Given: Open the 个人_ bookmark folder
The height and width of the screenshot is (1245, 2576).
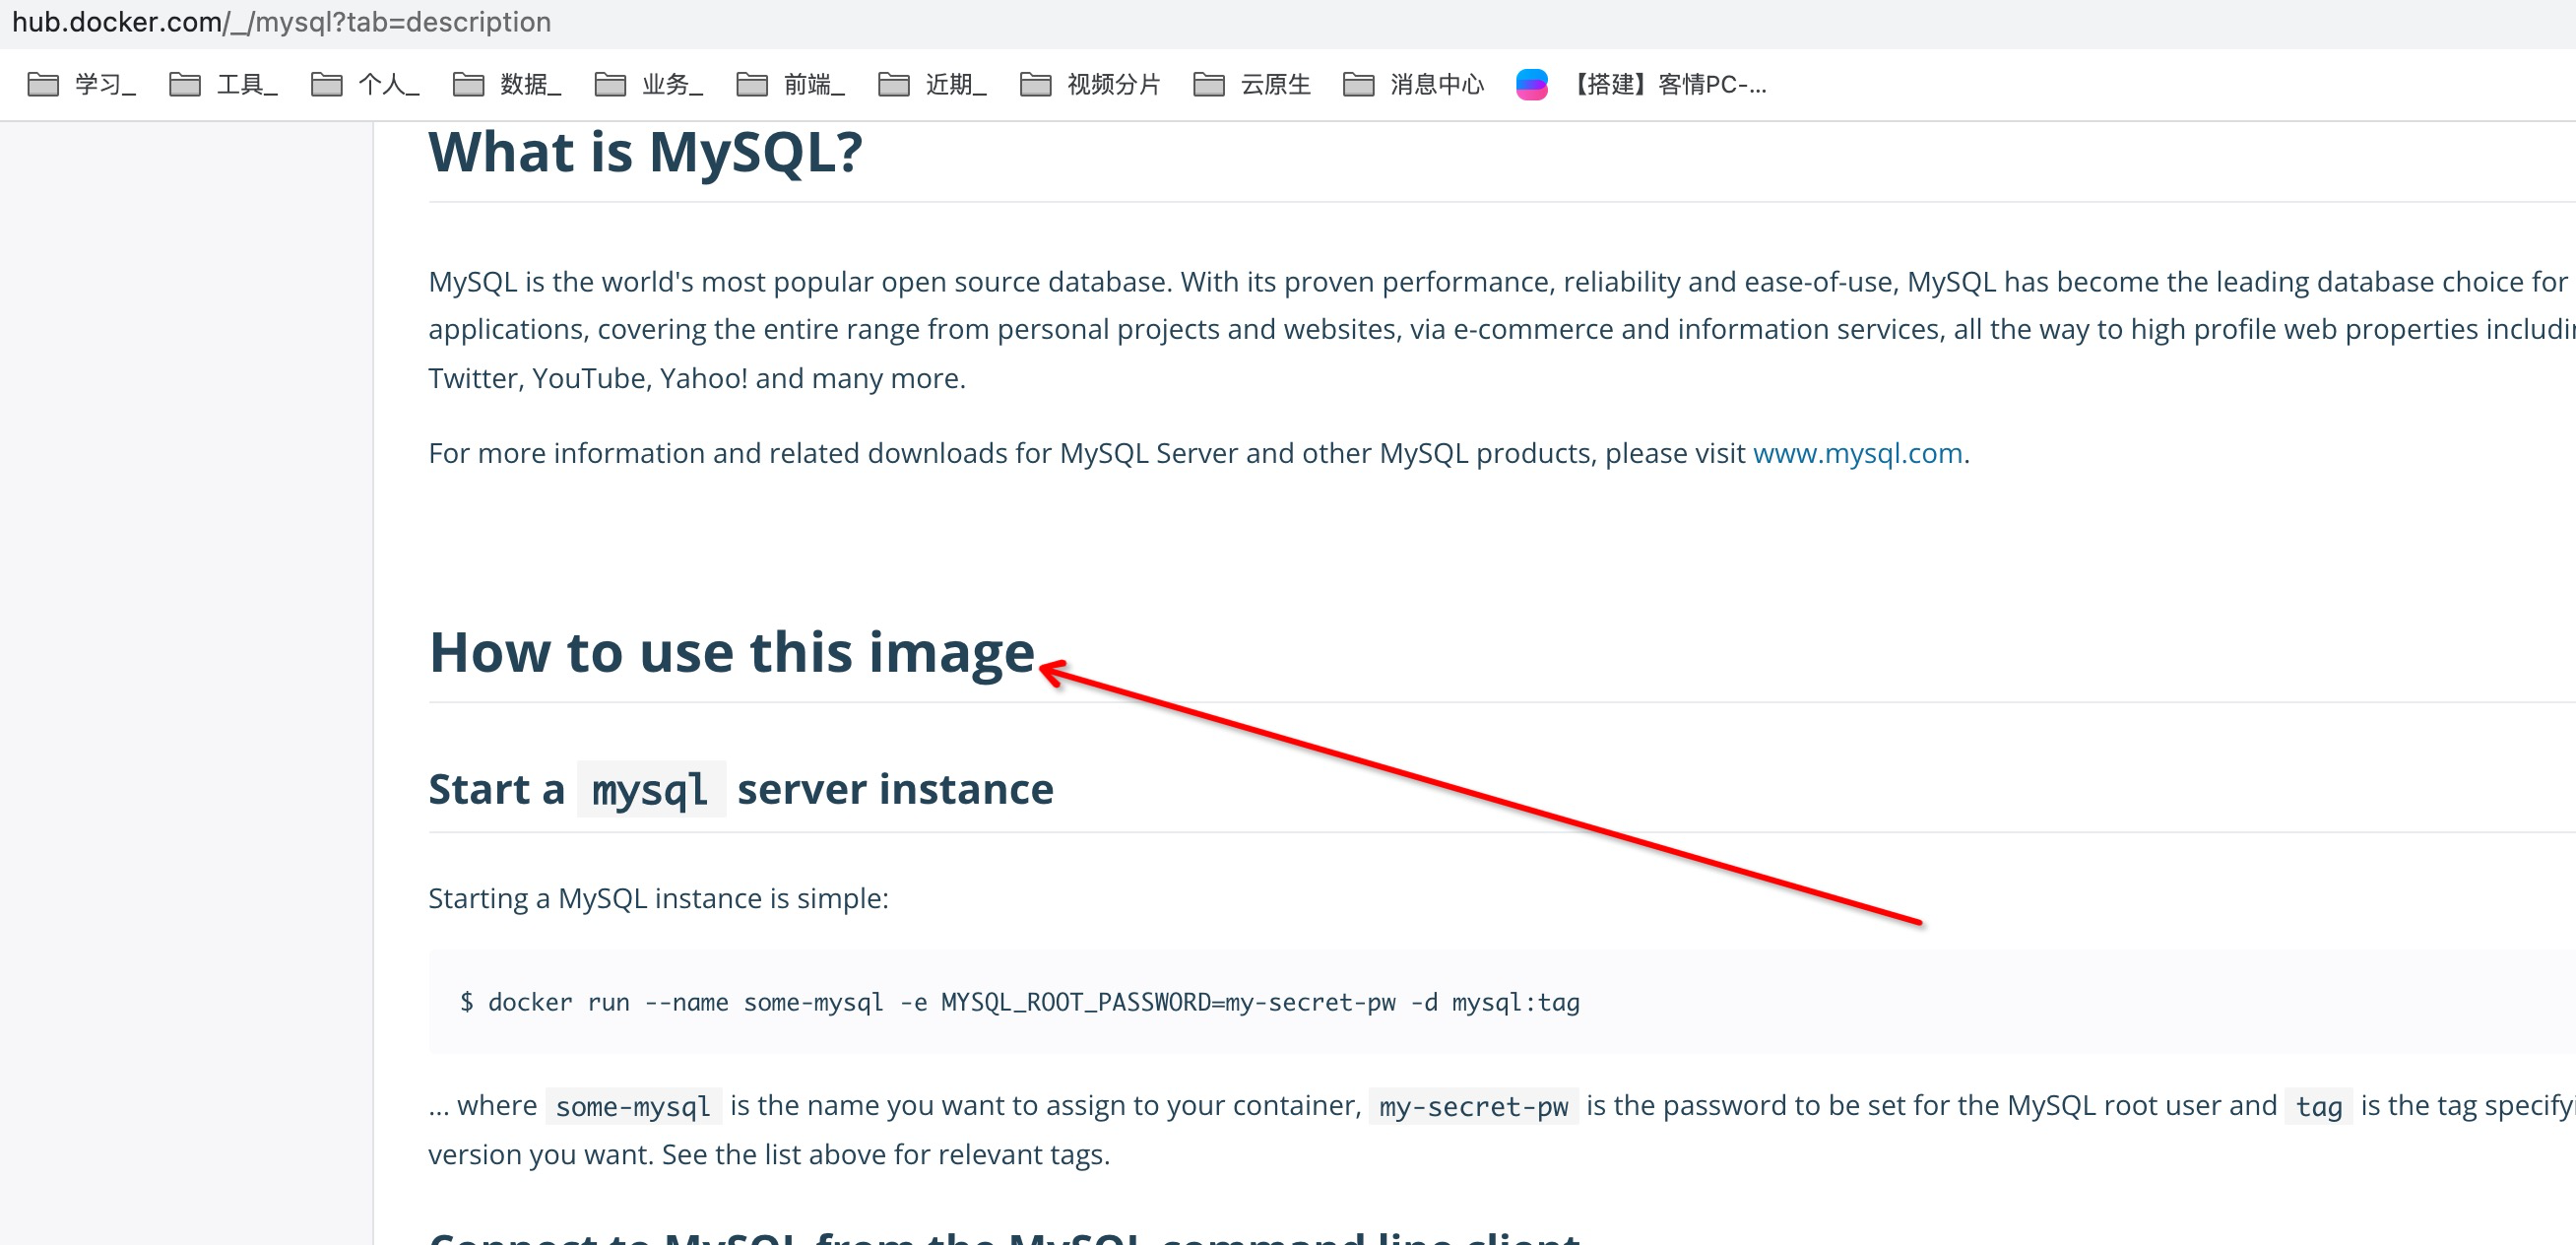Looking at the screenshot, I should pyautogui.click(x=366, y=85).
